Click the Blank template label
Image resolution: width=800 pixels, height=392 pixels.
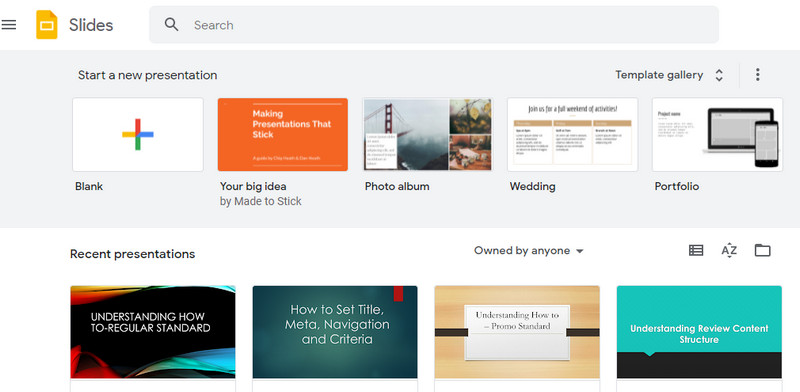click(x=89, y=186)
